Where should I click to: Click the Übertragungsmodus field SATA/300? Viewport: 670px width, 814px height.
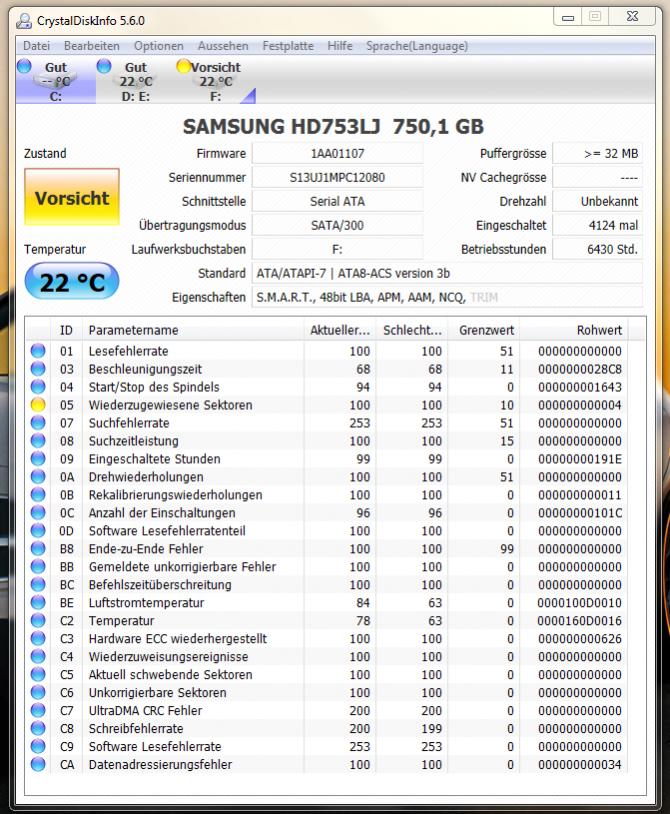(x=337, y=225)
